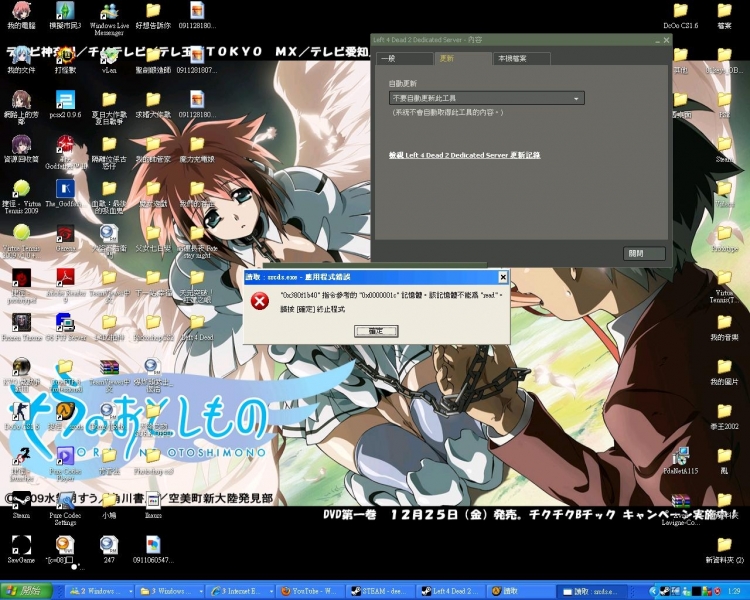Close the srcds.exe error dialog with X
750x600 pixels.
(x=500, y=276)
